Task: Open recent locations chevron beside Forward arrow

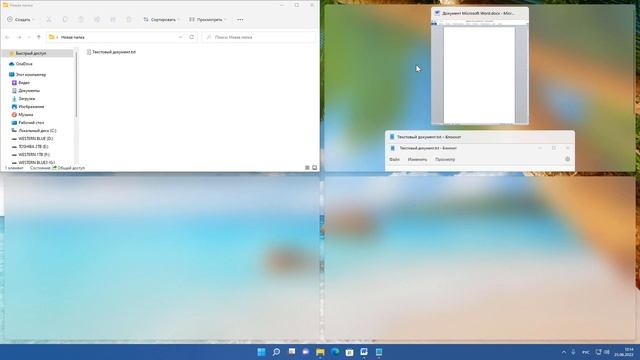Action: click(x=29, y=37)
